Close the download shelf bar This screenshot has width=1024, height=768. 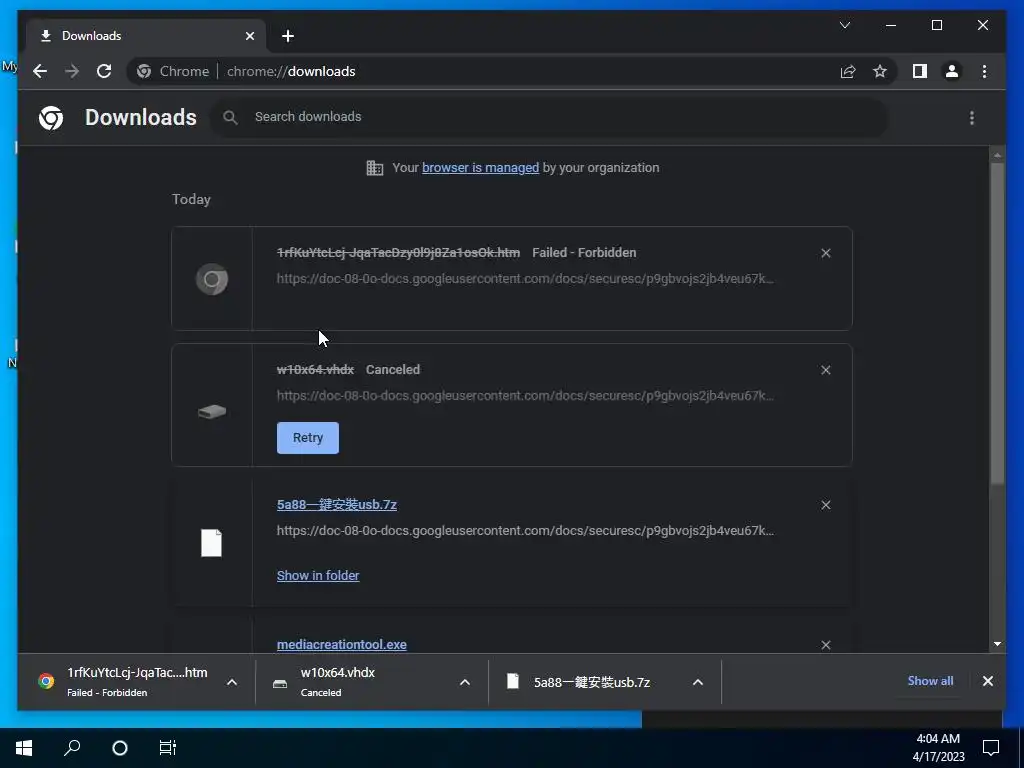[x=987, y=681]
